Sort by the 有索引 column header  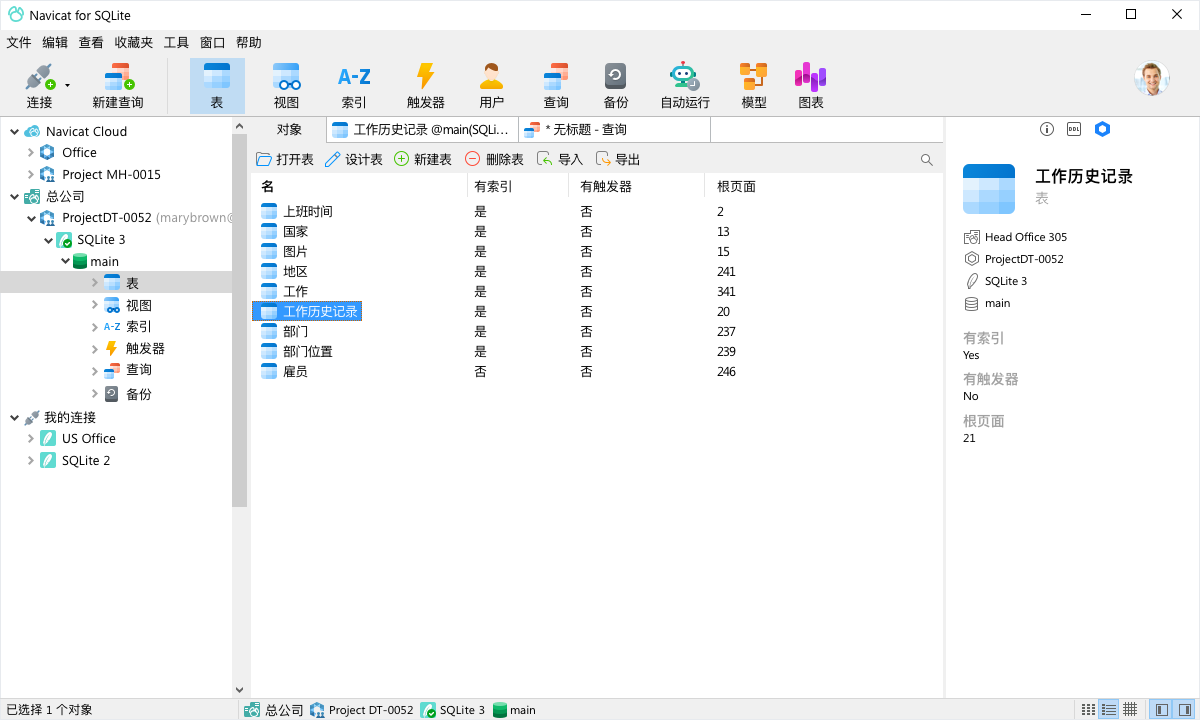click(x=493, y=186)
